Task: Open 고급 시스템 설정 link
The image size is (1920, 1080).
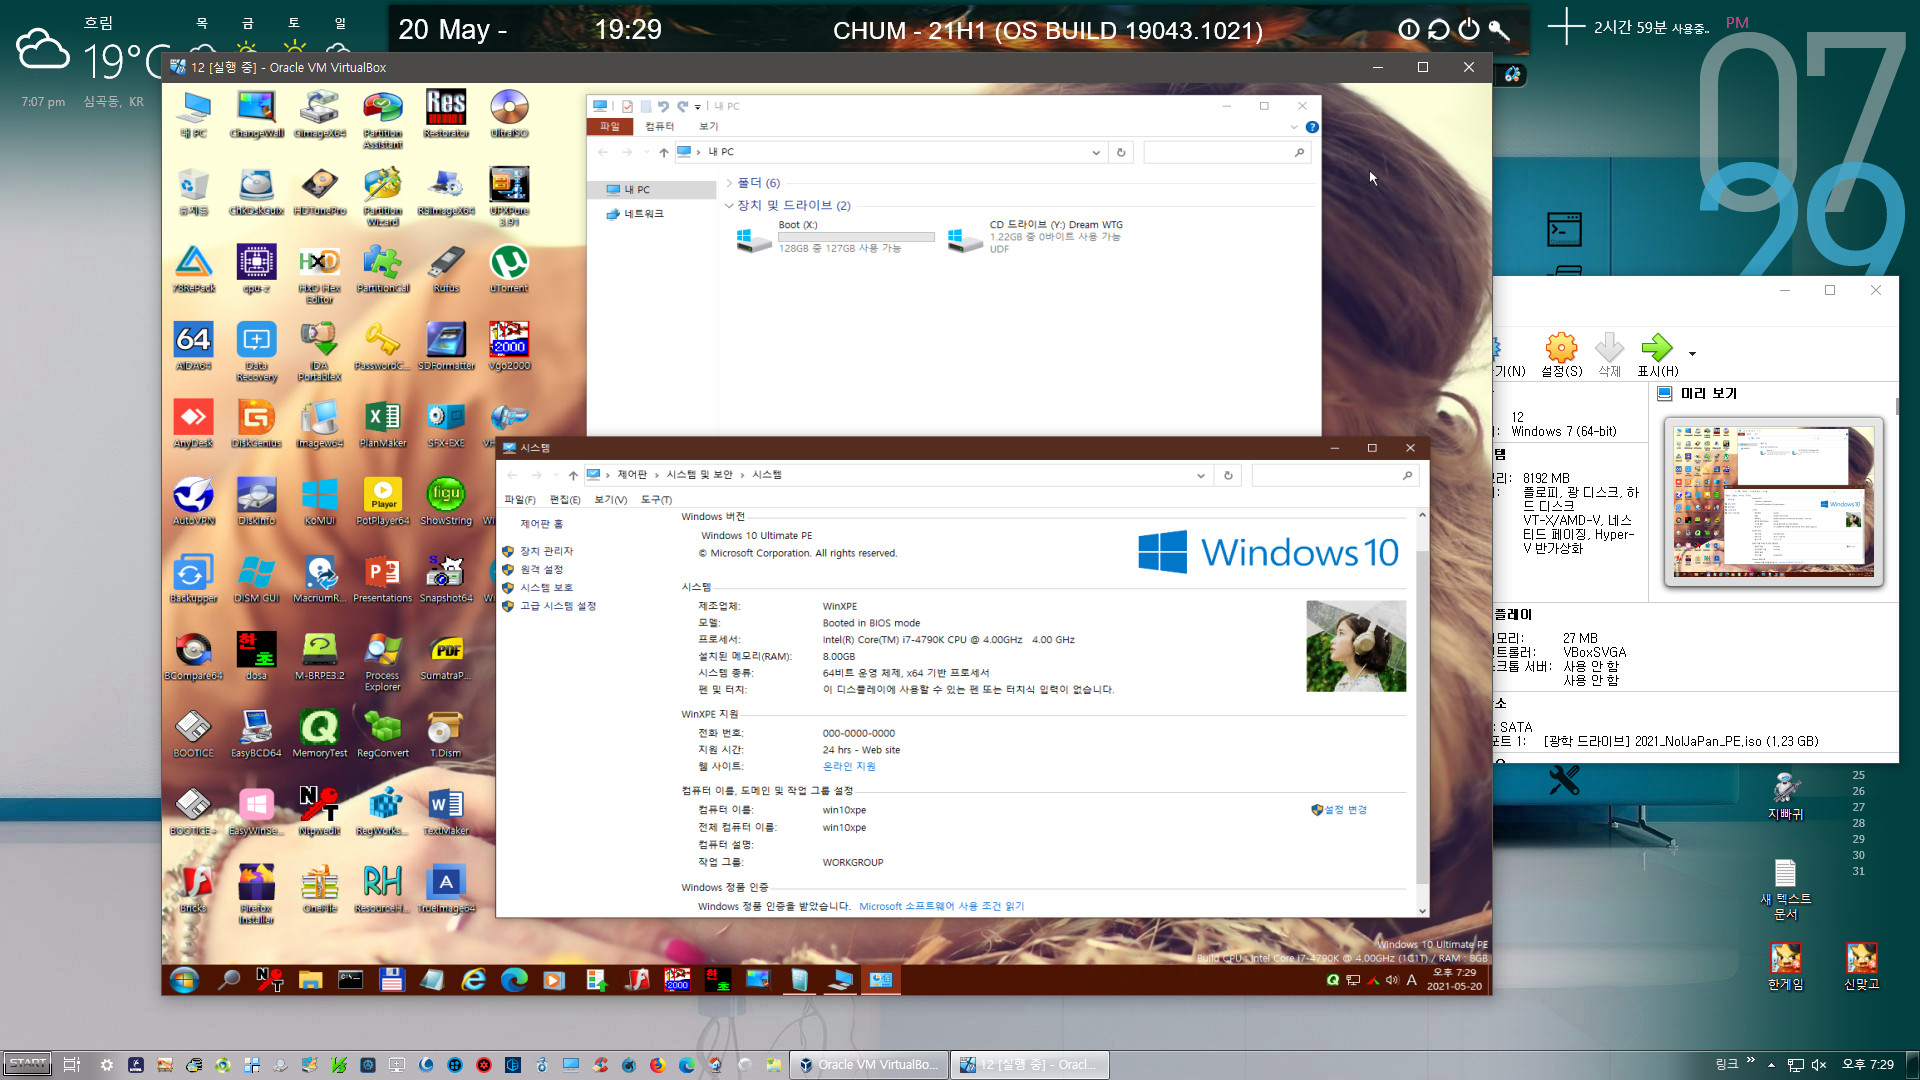Action: (x=558, y=606)
